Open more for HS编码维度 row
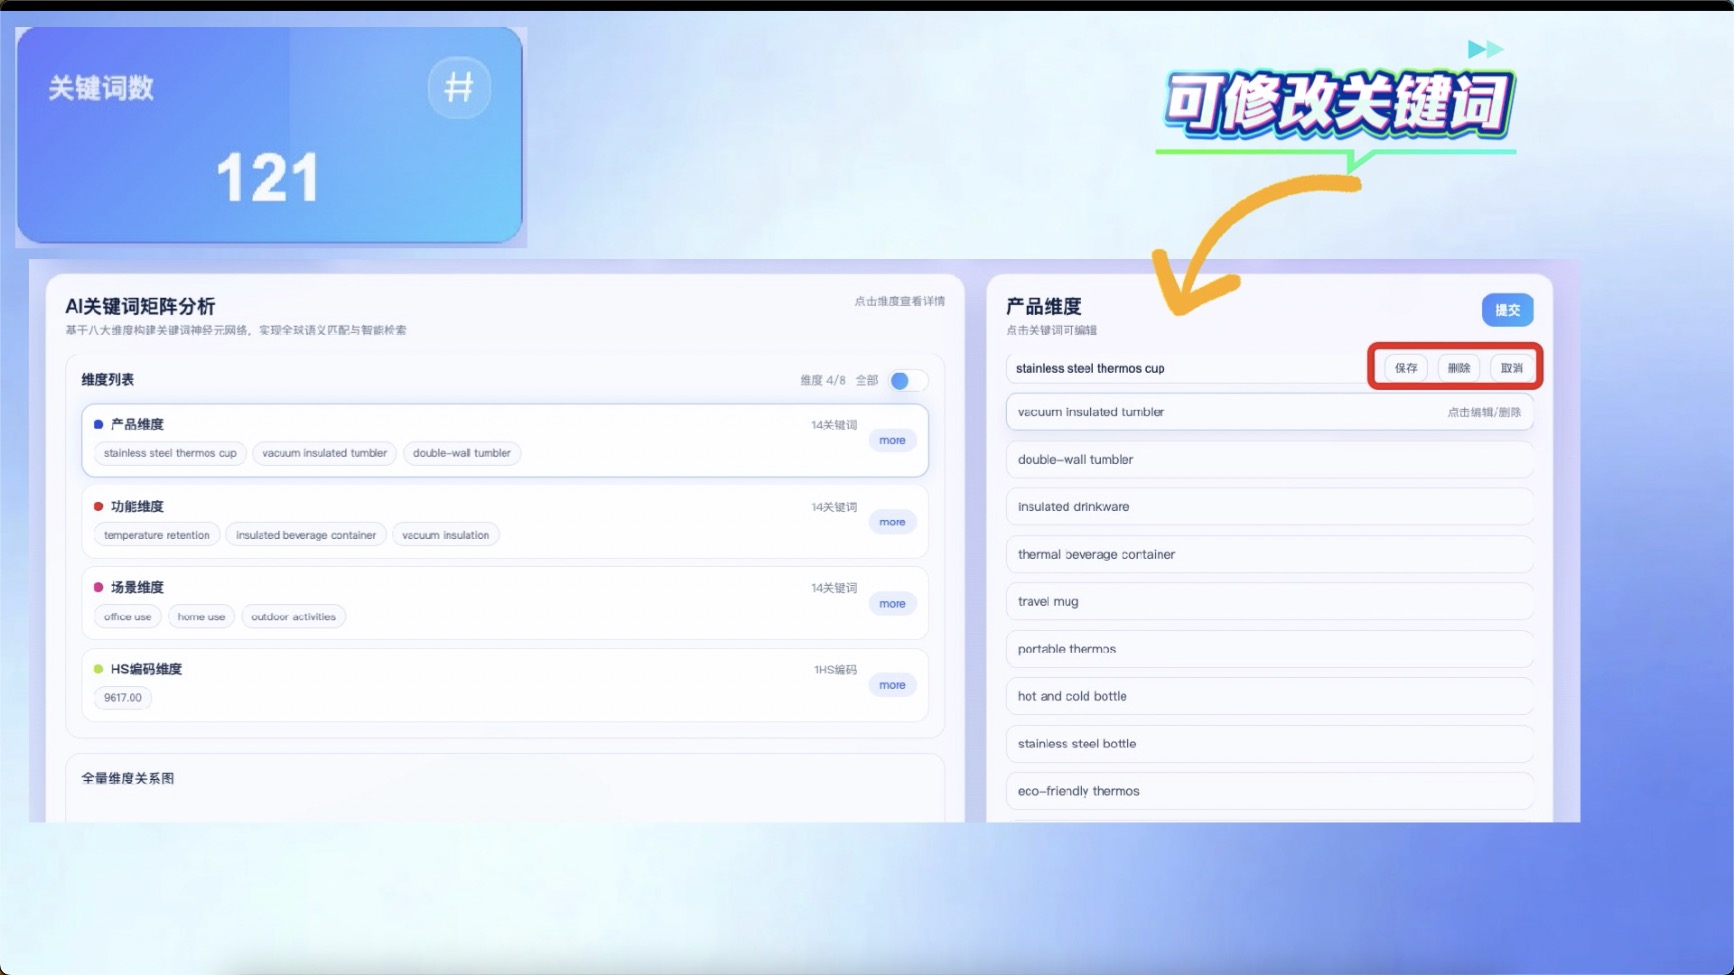This screenshot has height=975, width=1734. point(892,685)
